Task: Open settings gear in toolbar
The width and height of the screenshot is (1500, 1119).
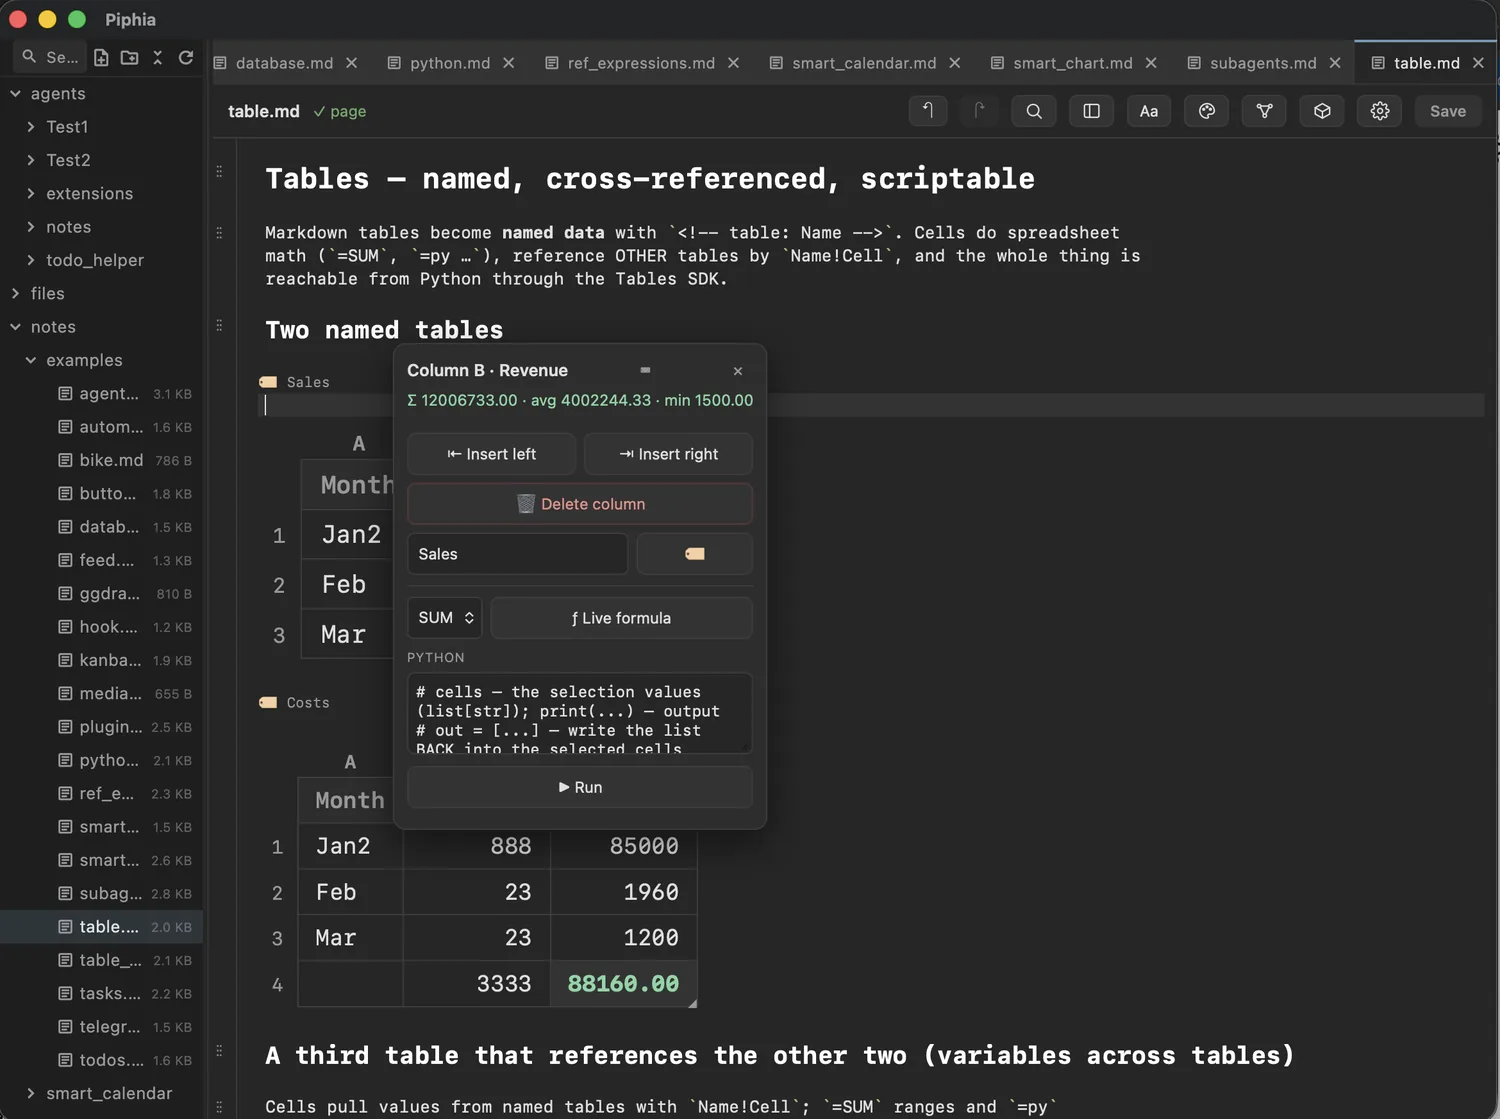Action: click(1380, 111)
